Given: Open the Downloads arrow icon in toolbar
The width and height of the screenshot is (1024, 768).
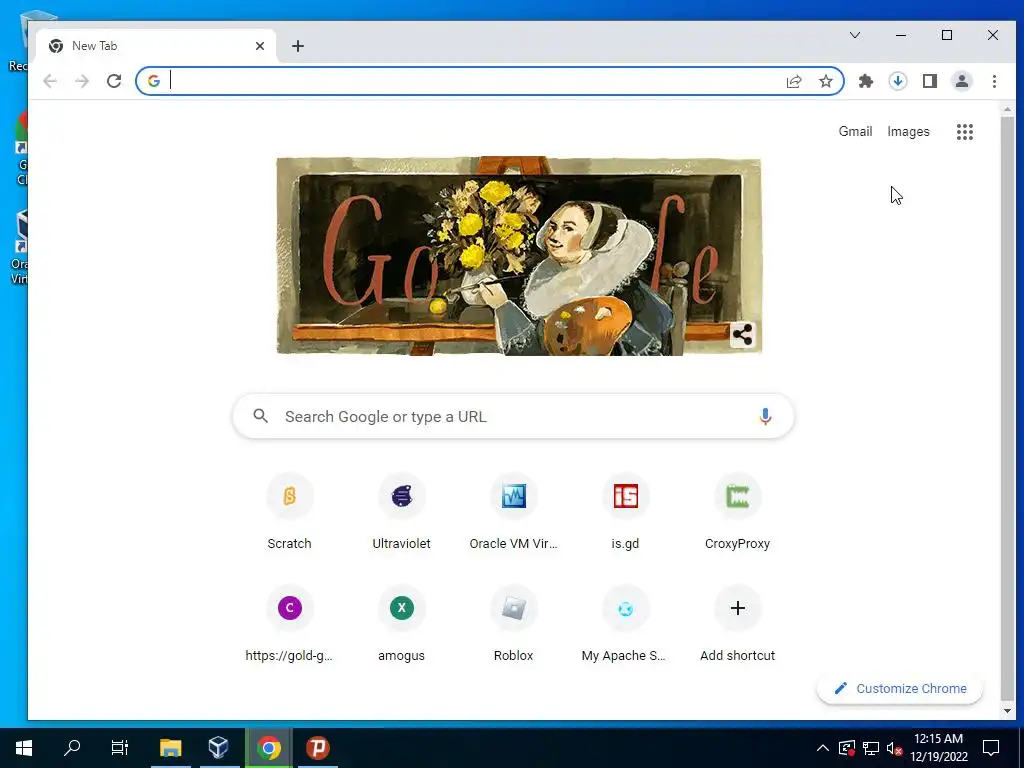Looking at the screenshot, I should click(897, 81).
